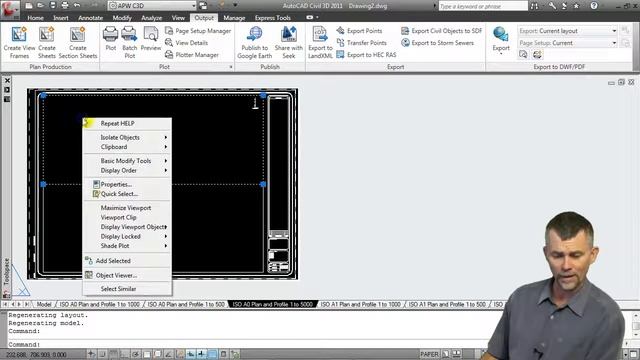Choose Viewport Clip in context menu
This screenshot has width=640, height=360.
[127, 218]
